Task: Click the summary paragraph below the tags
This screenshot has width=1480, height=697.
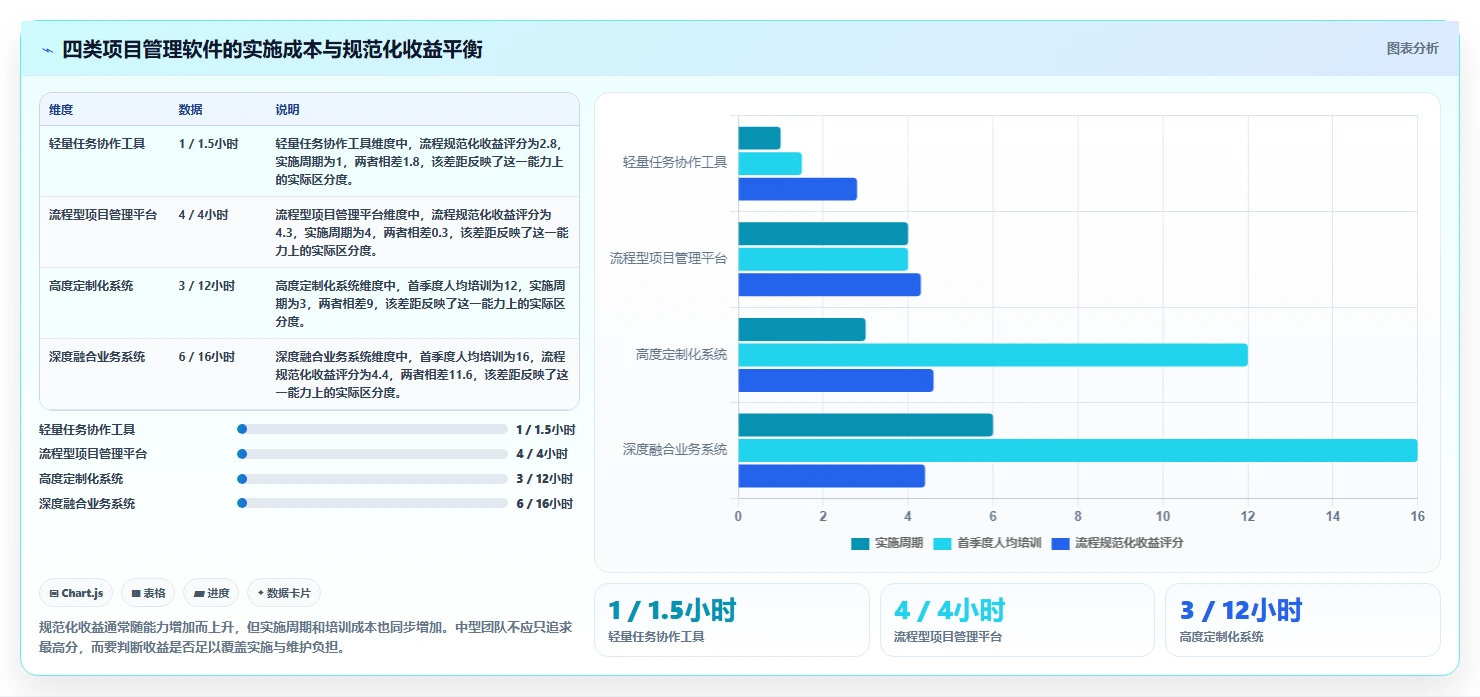Action: [x=306, y=637]
